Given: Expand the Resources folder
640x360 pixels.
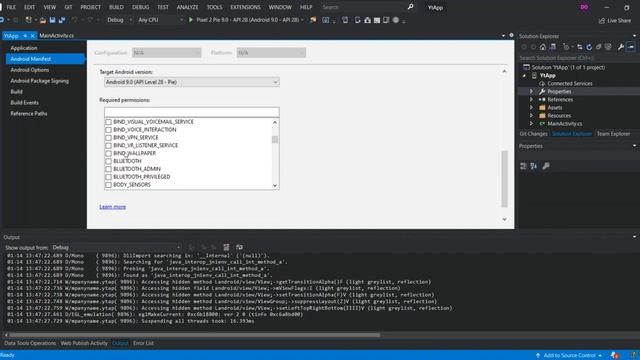Looking at the screenshot, I should point(531,116).
